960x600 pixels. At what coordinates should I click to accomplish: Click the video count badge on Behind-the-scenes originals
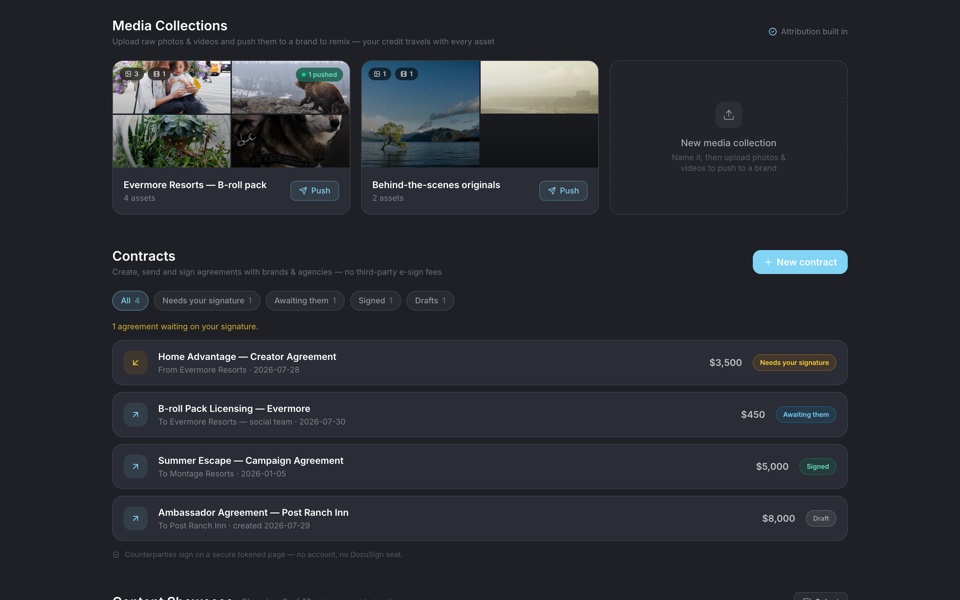point(407,74)
